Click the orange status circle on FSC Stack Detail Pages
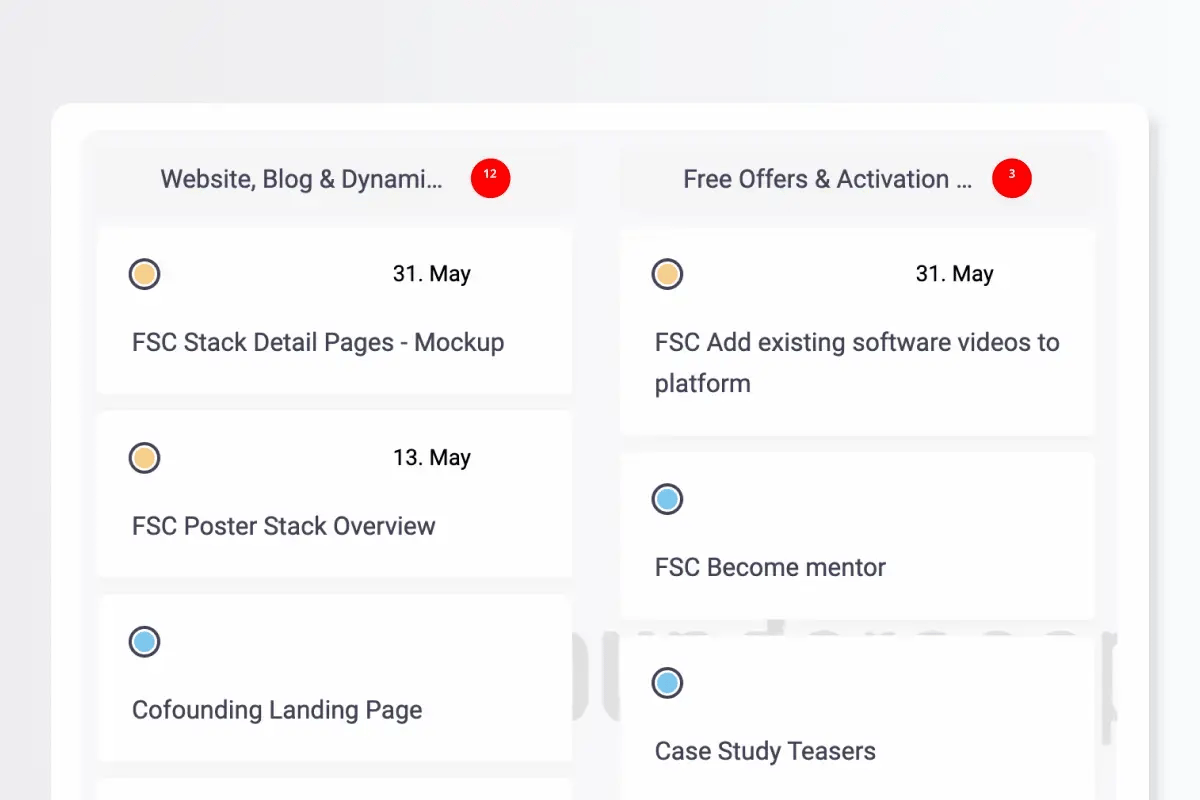1200x800 pixels. [145, 274]
